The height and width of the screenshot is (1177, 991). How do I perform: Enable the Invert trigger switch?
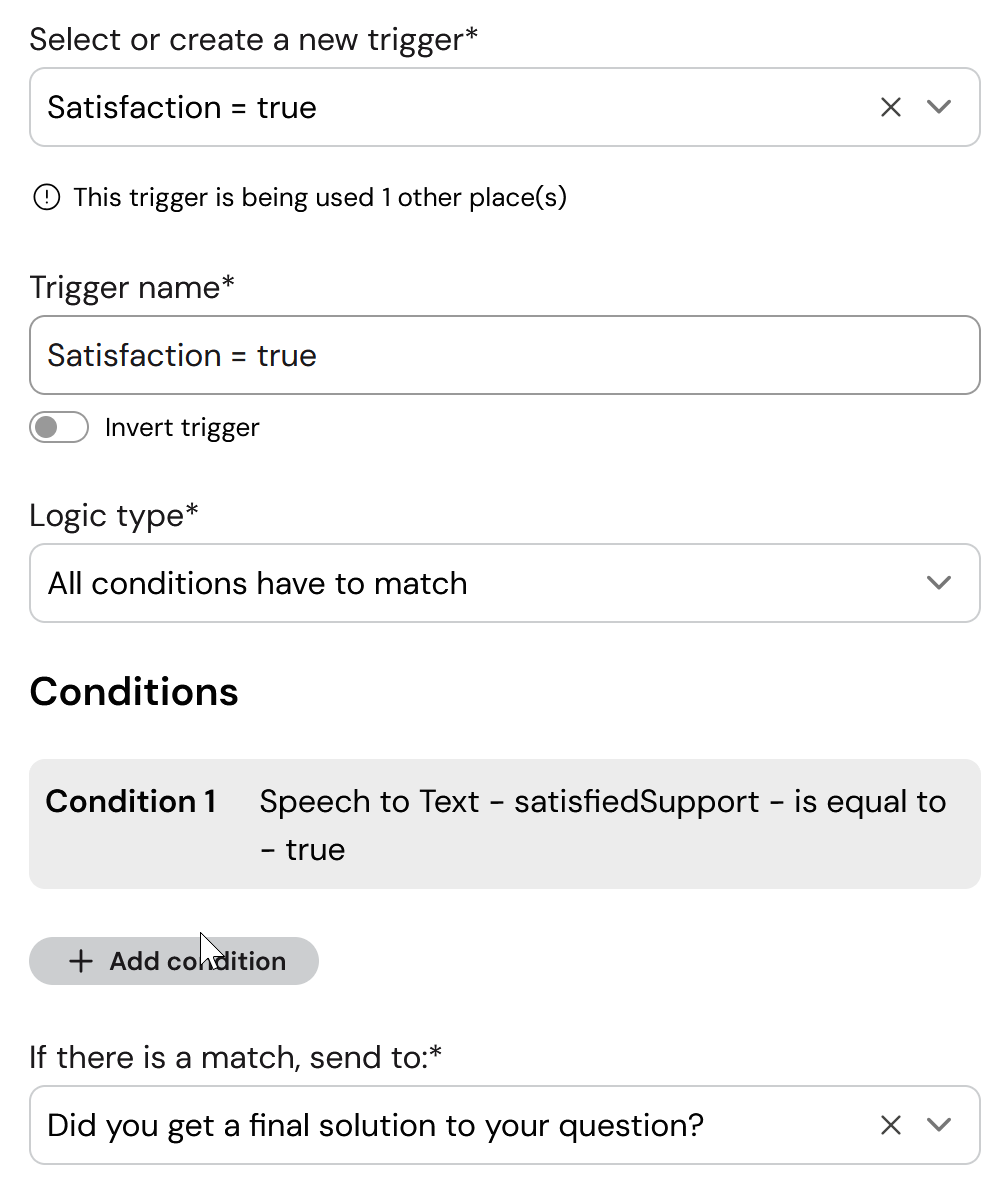point(59,427)
